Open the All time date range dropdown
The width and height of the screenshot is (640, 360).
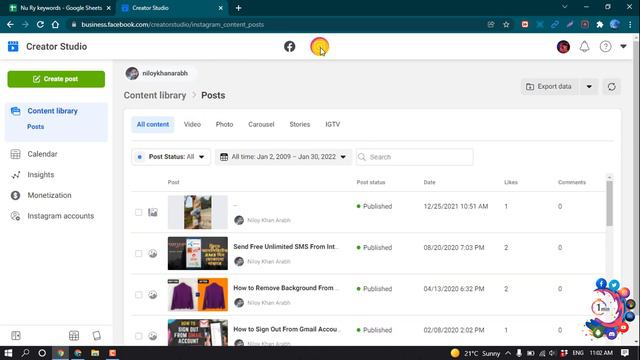click(x=283, y=157)
